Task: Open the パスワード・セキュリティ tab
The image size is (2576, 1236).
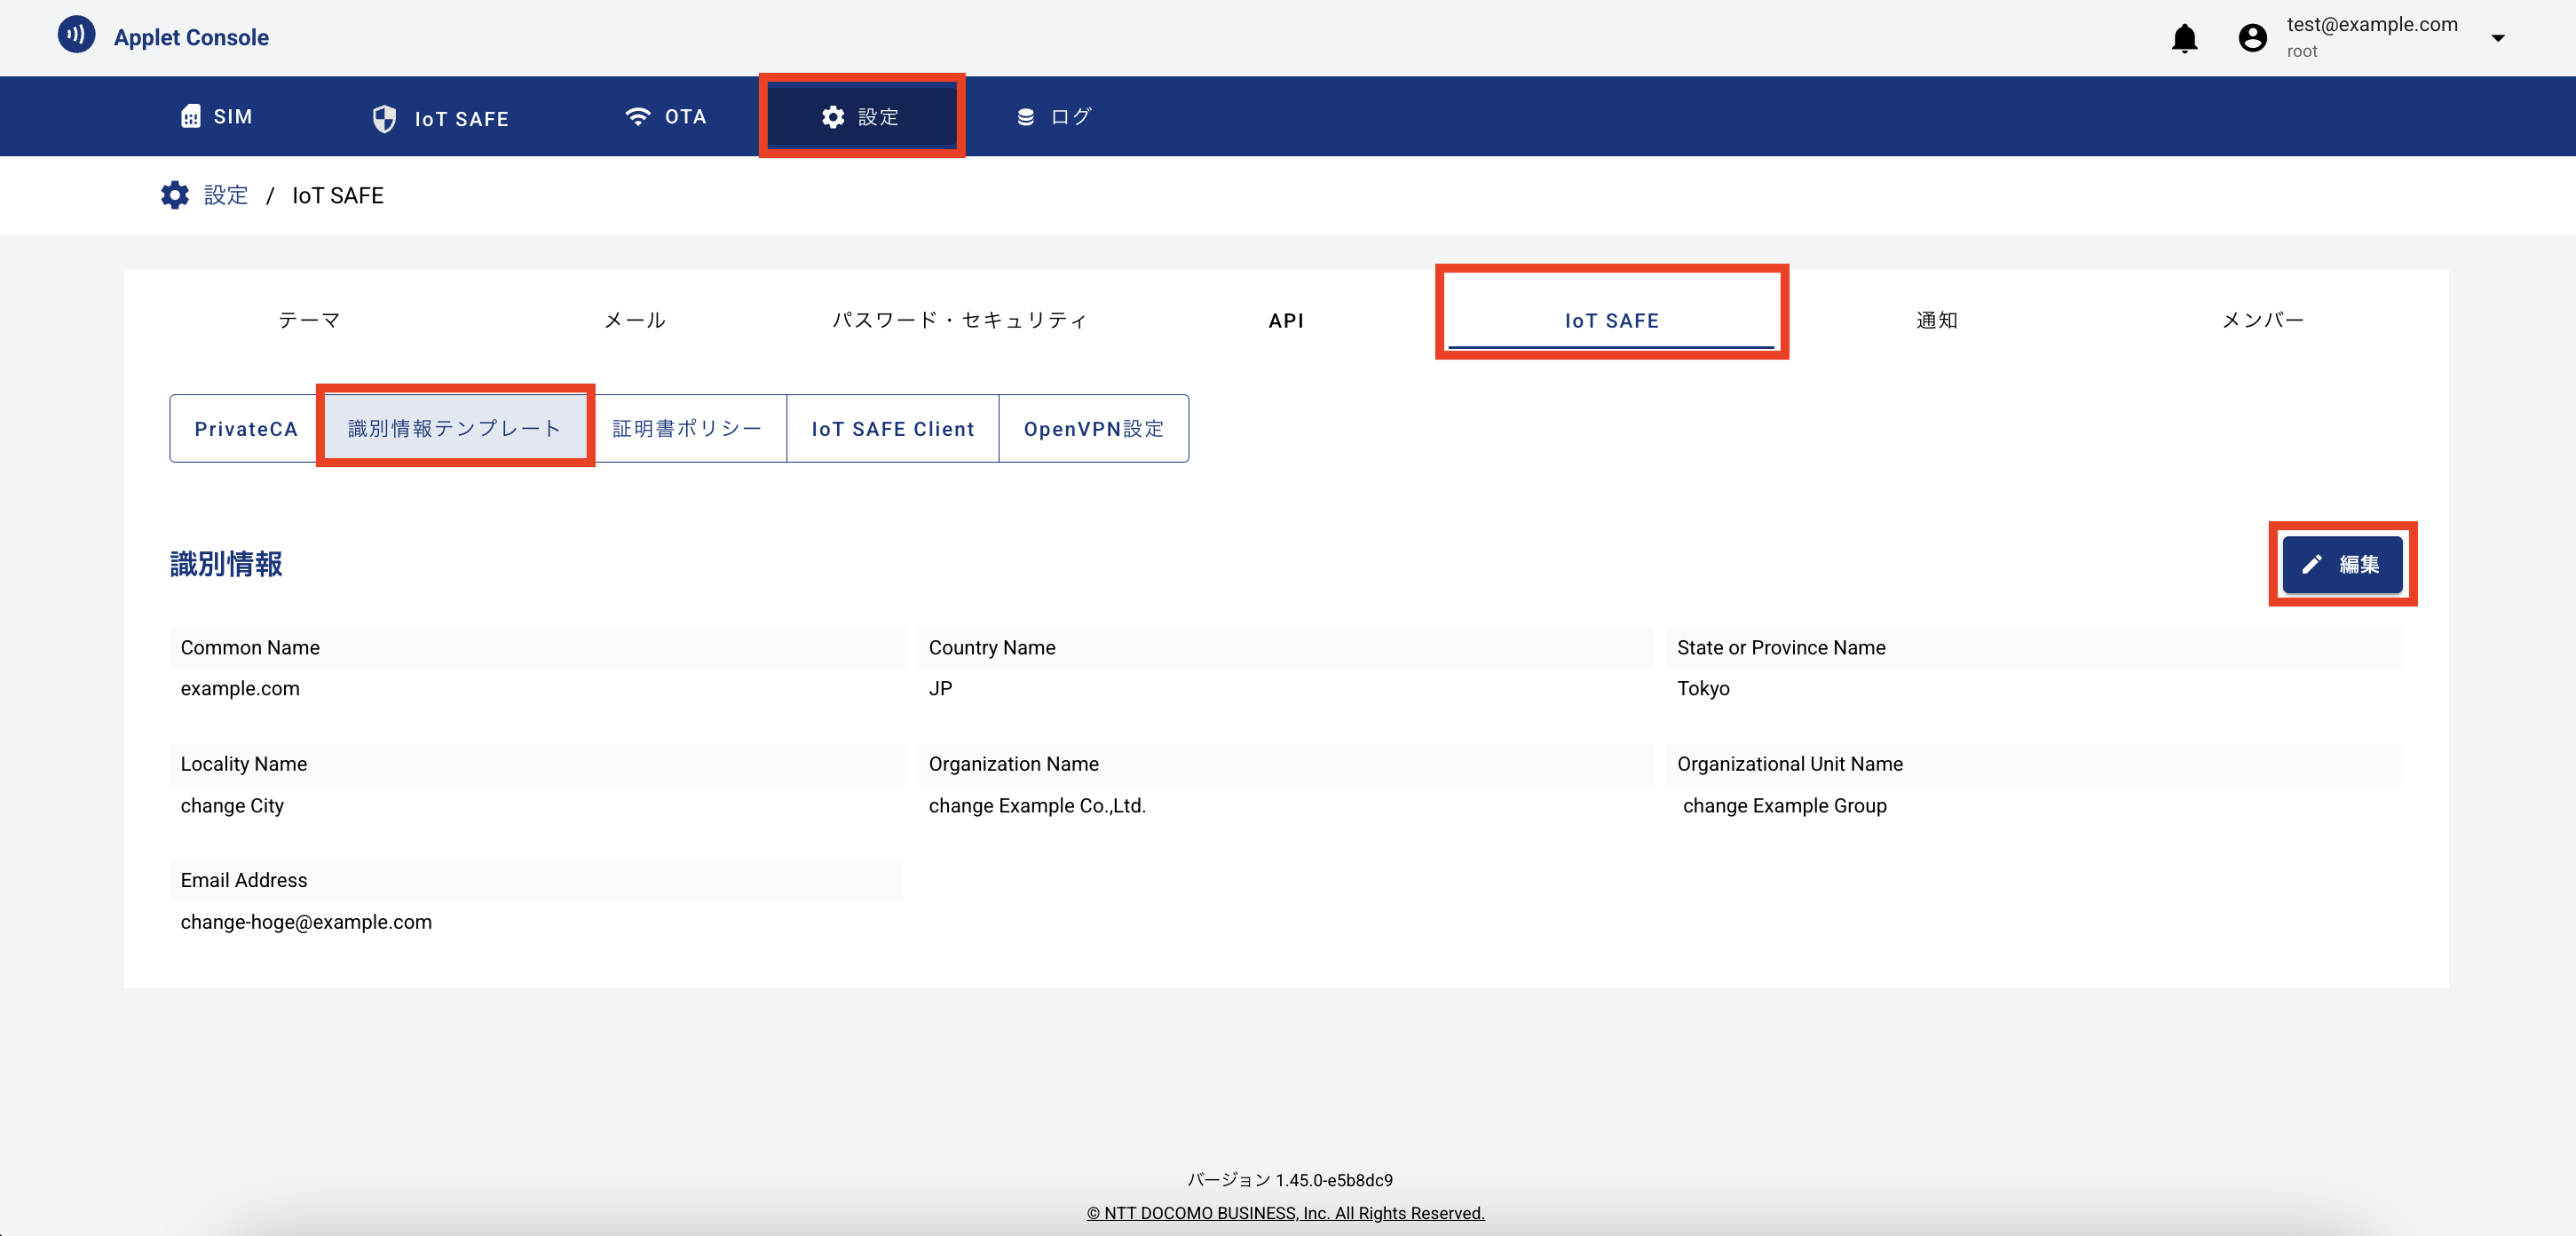Action: (959, 320)
